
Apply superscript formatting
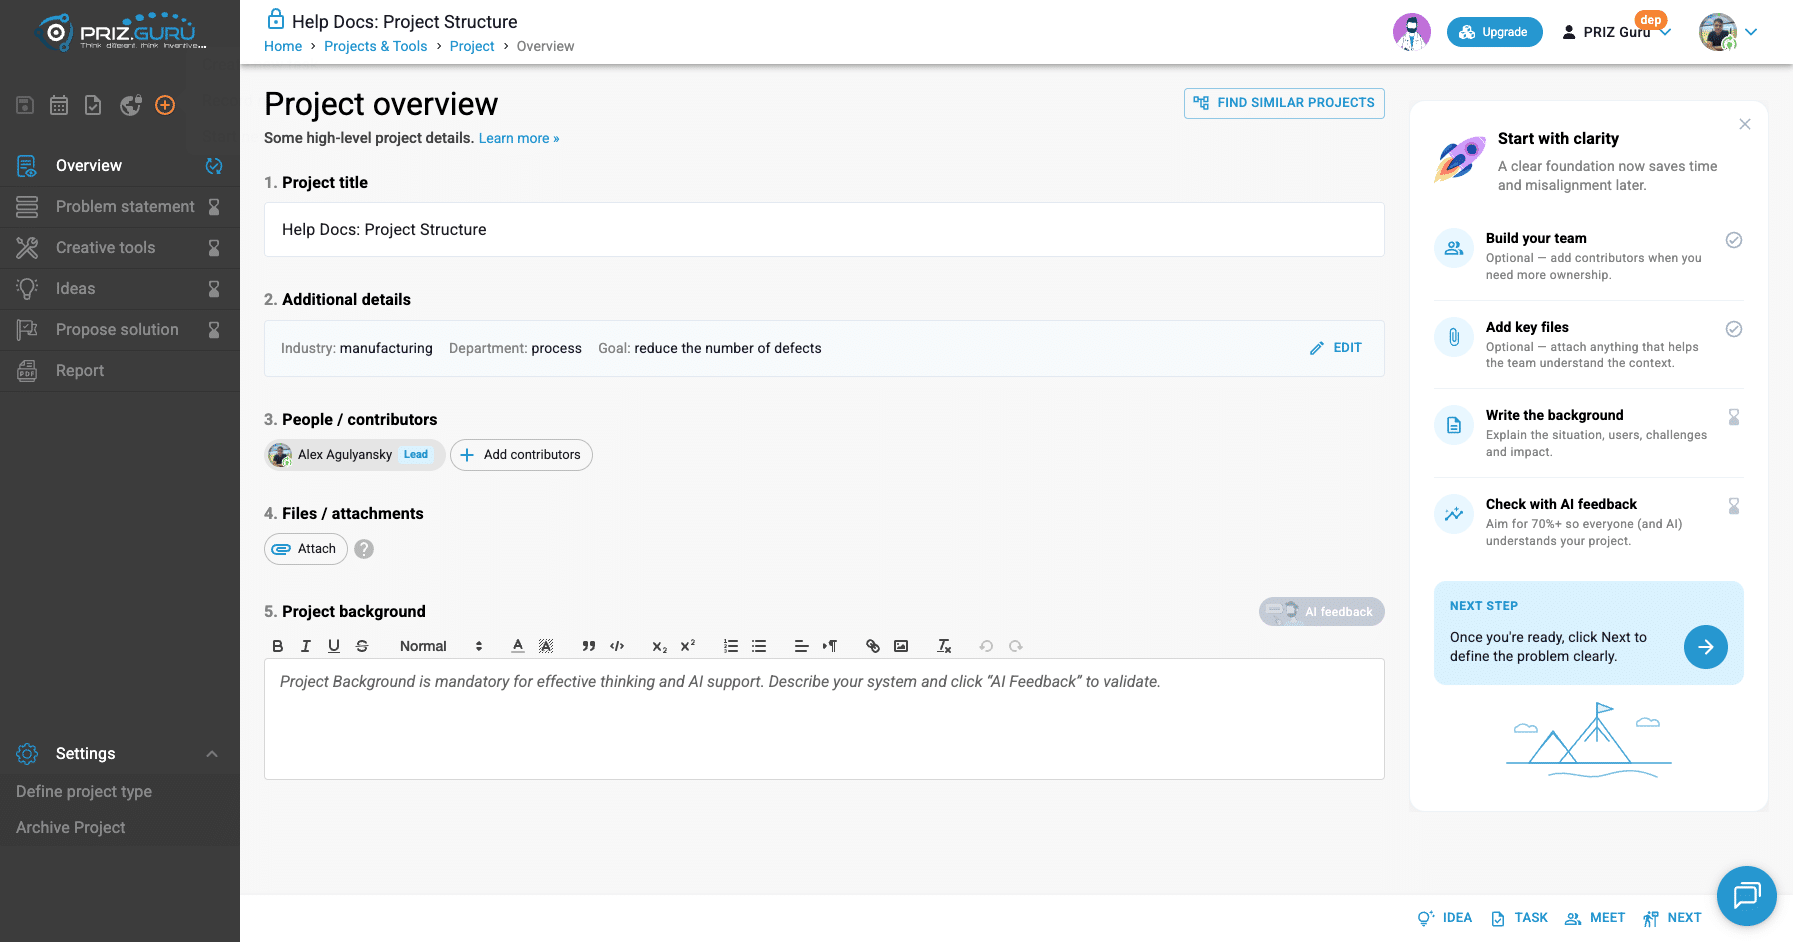tap(688, 646)
